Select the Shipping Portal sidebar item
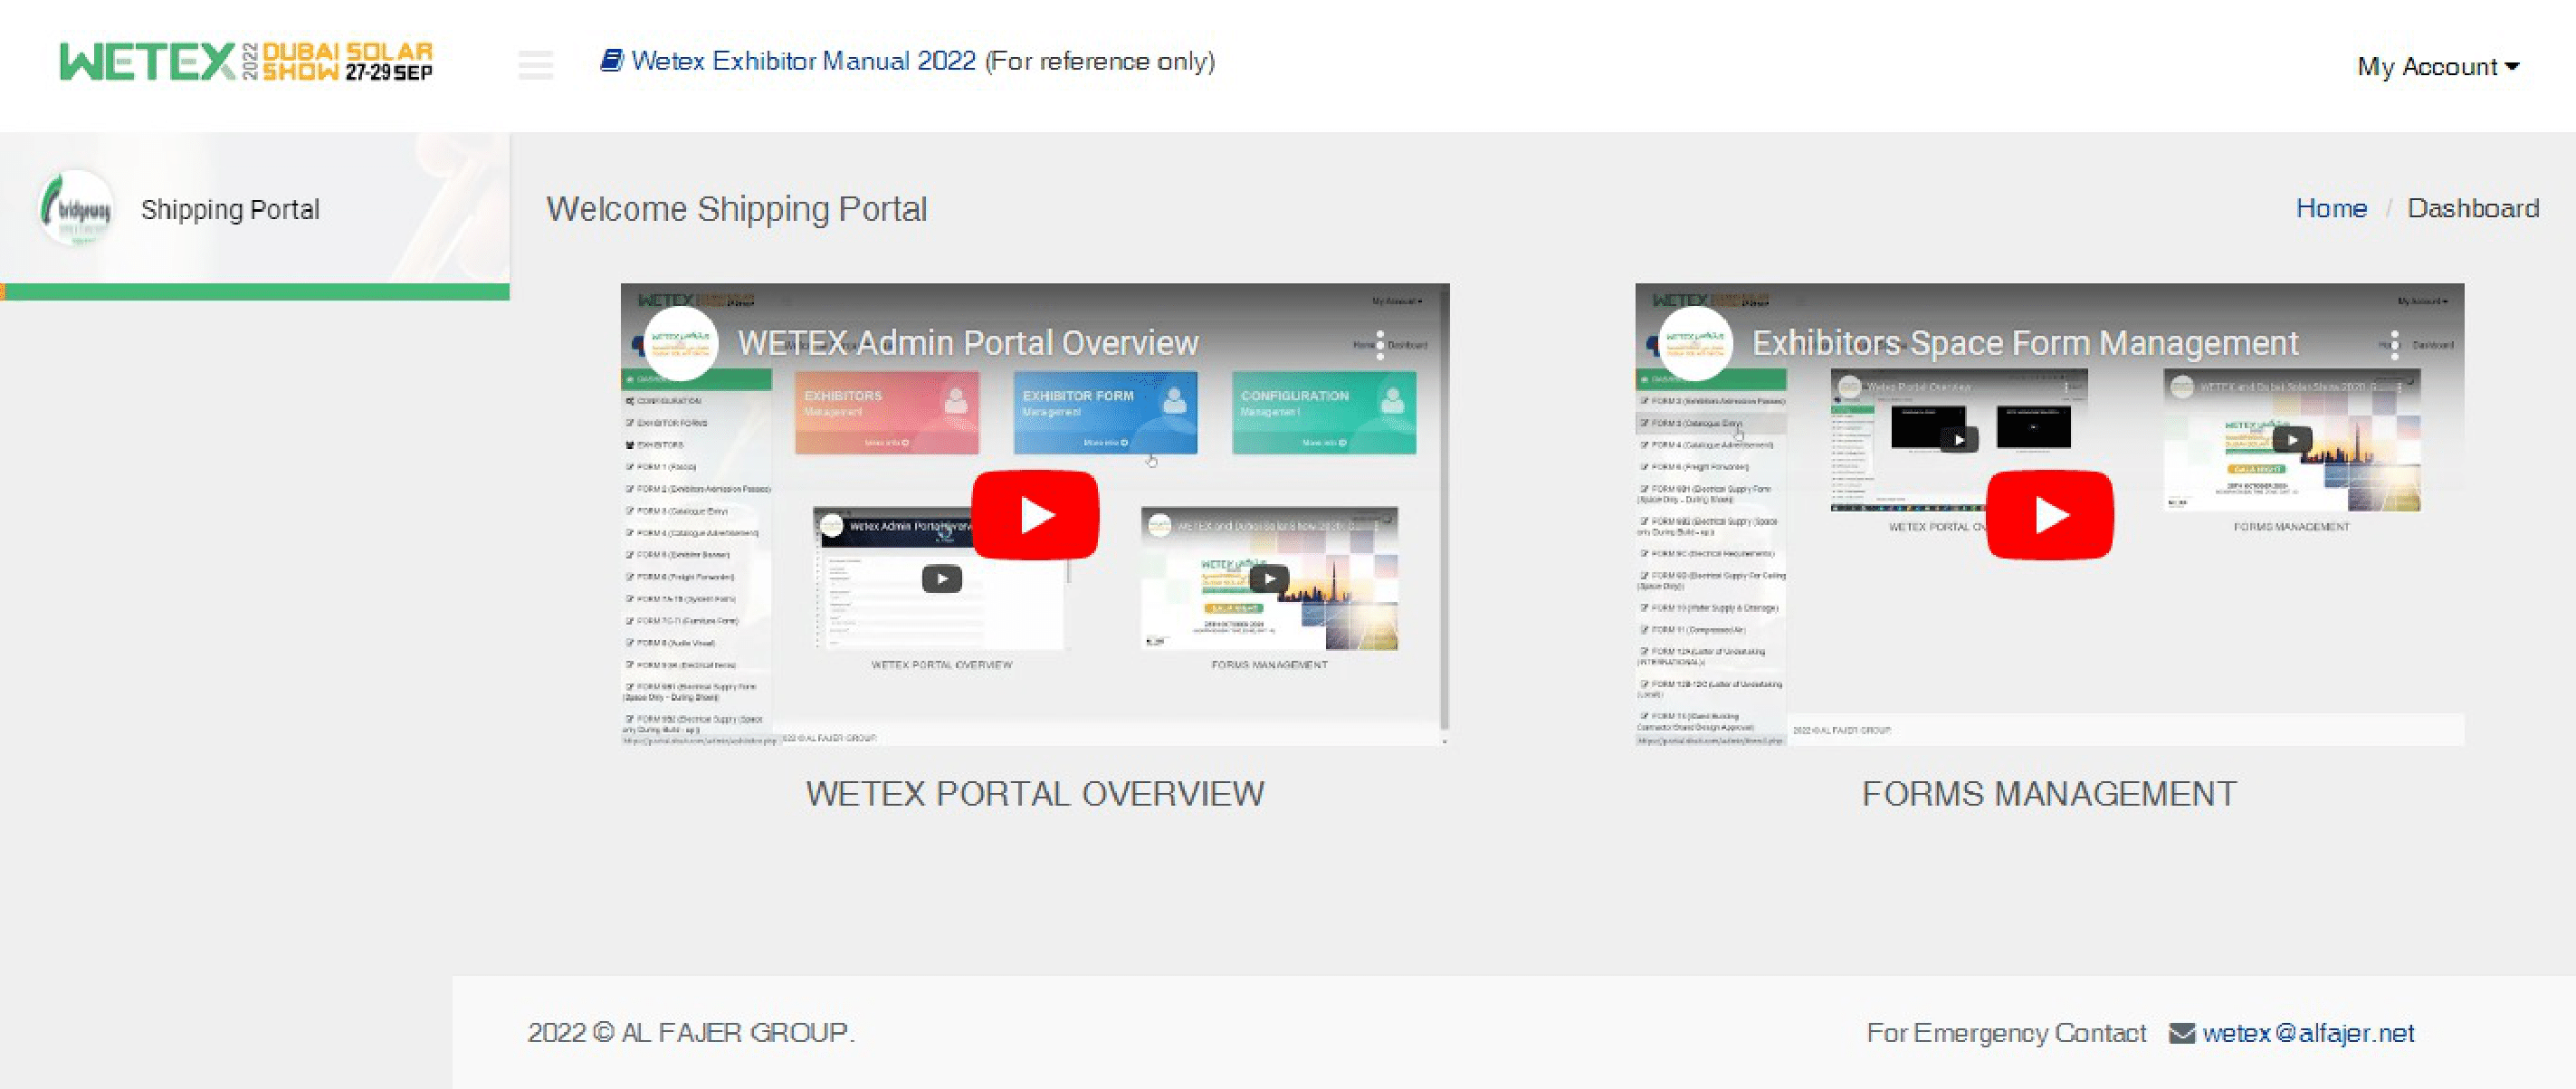Image resolution: width=2576 pixels, height=1089 pixels. point(231,209)
